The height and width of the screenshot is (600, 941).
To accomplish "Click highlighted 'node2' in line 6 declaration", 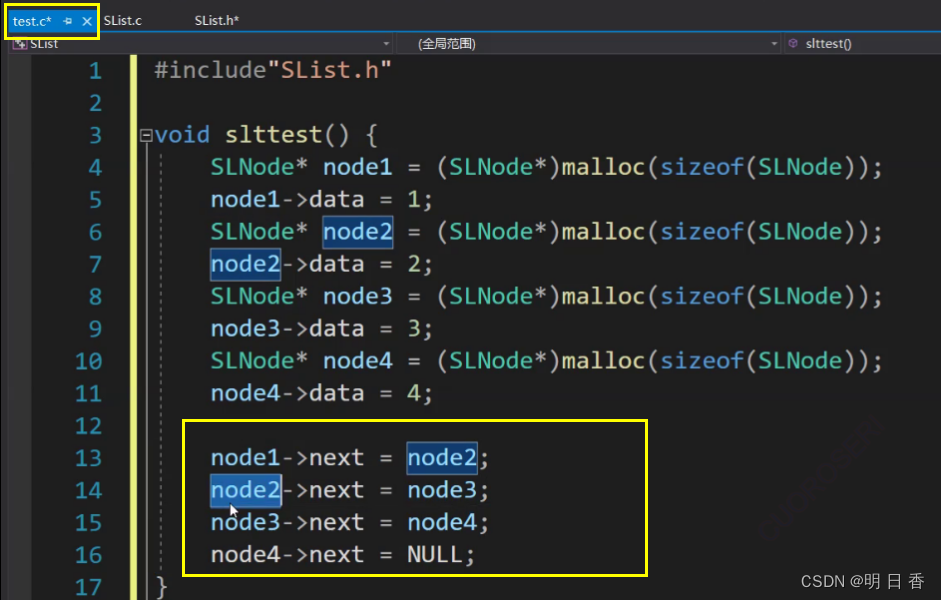I will (x=358, y=232).
